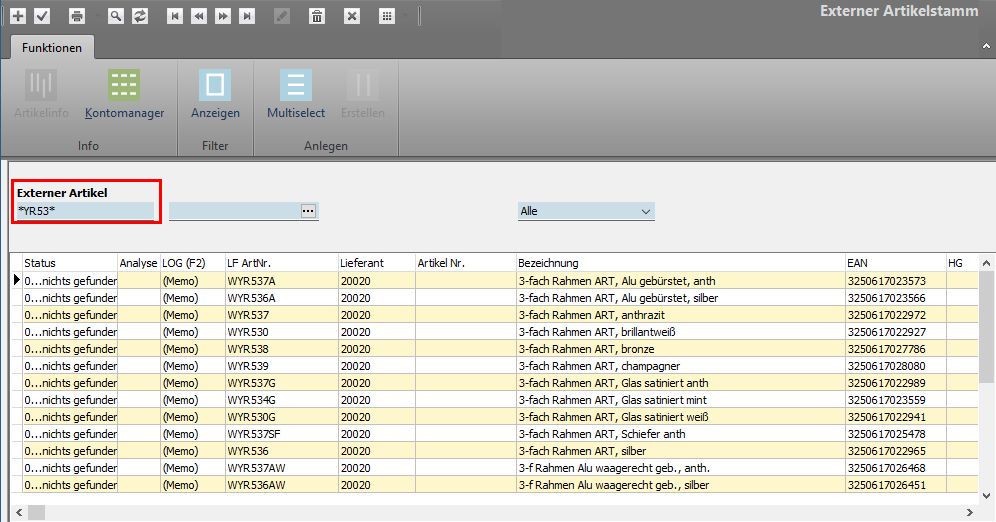The image size is (996, 522).
Task: Click the ellipsis lookup button beside empty field
Action: coord(308,210)
